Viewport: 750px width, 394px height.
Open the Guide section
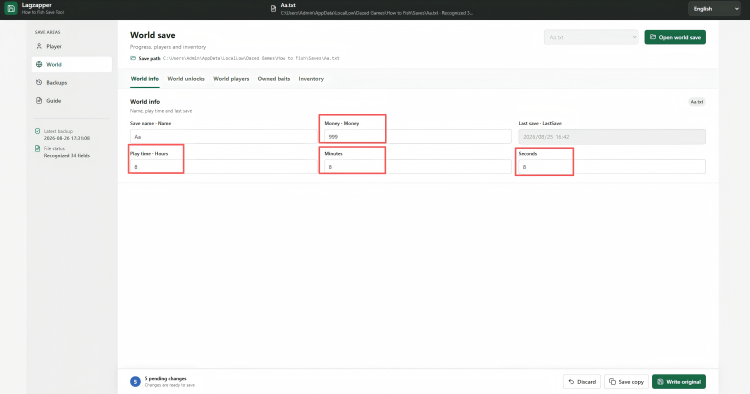point(72,101)
